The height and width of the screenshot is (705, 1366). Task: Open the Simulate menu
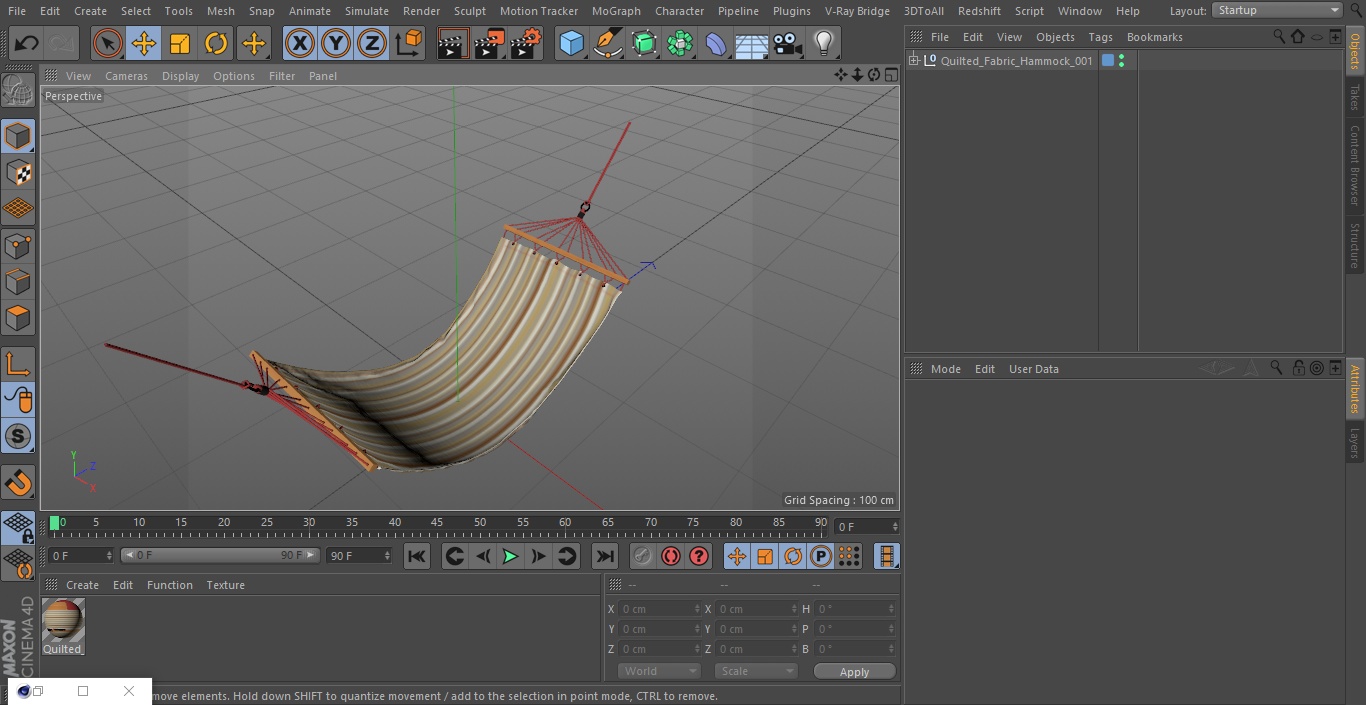point(366,11)
